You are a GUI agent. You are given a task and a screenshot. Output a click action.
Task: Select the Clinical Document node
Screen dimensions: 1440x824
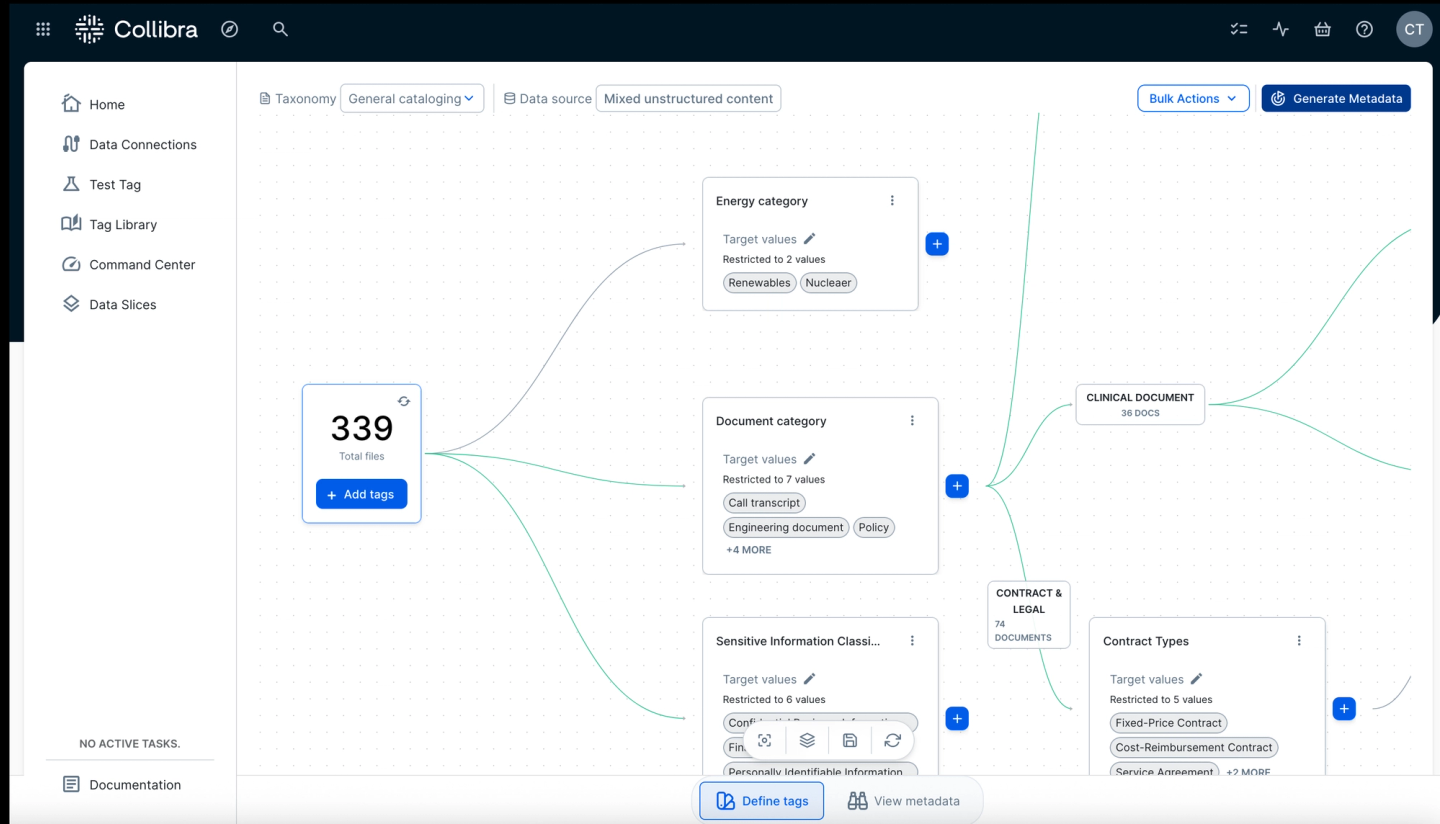tap(1140, 404)
